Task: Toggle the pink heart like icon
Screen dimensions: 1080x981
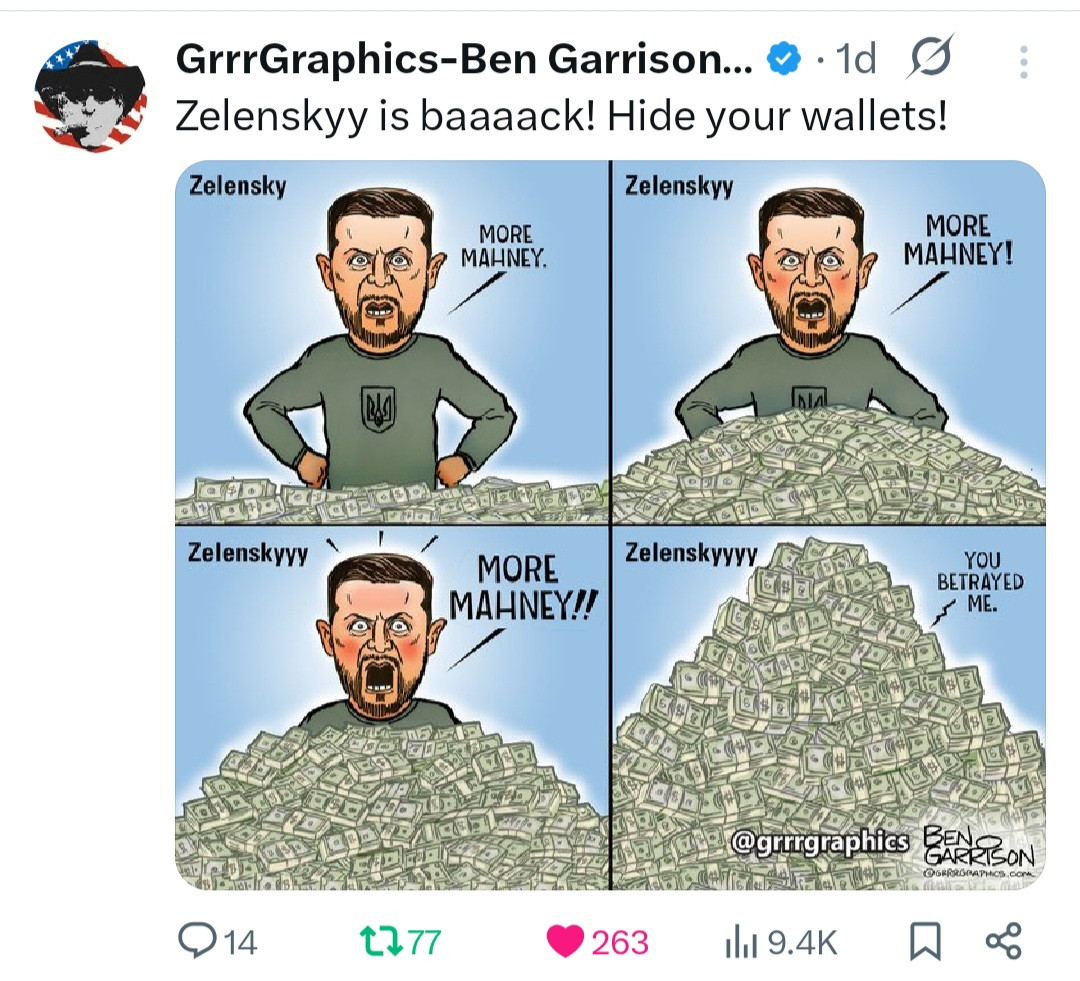Action: pyautogui.click(x=565, y=942)
